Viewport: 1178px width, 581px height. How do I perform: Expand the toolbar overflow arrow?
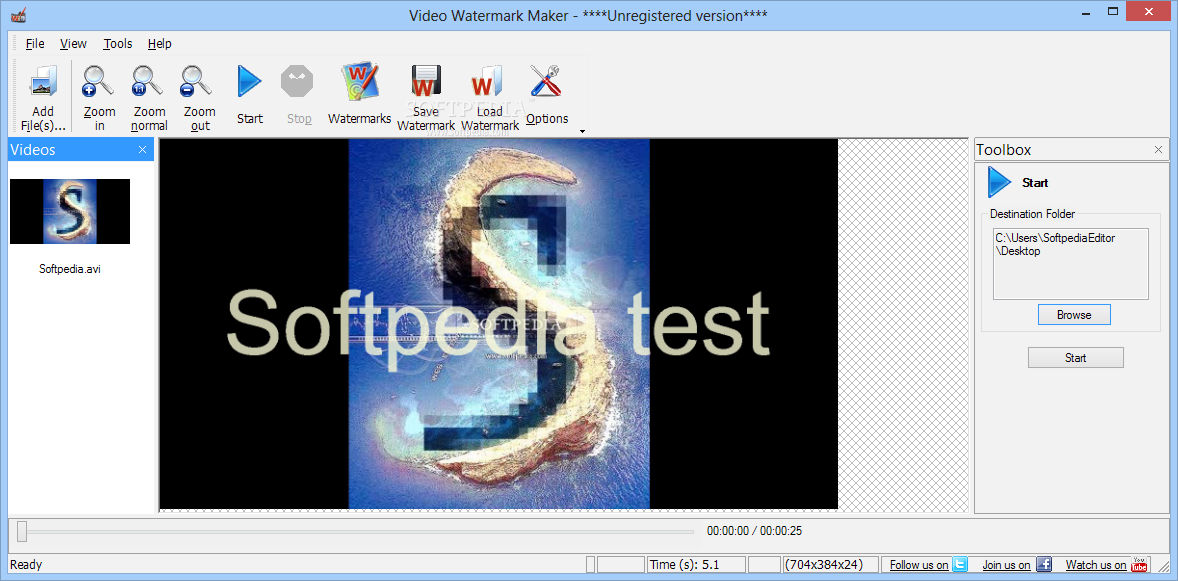pos(581,132)
